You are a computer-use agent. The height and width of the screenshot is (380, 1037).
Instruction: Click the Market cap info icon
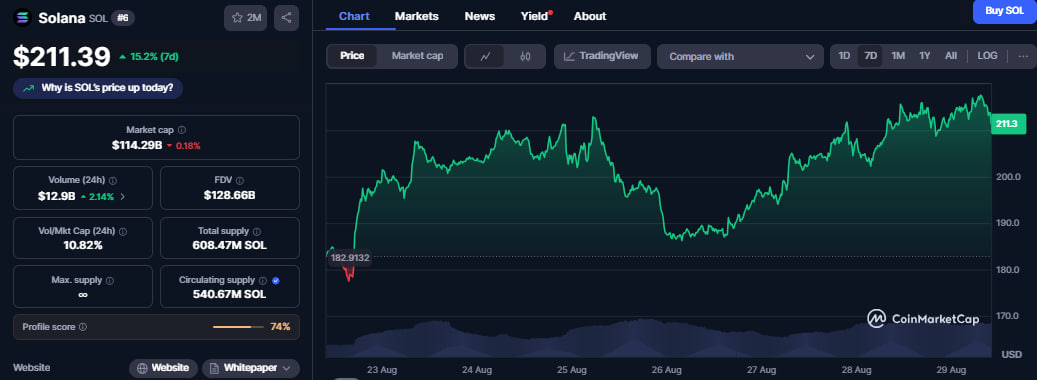182,130
